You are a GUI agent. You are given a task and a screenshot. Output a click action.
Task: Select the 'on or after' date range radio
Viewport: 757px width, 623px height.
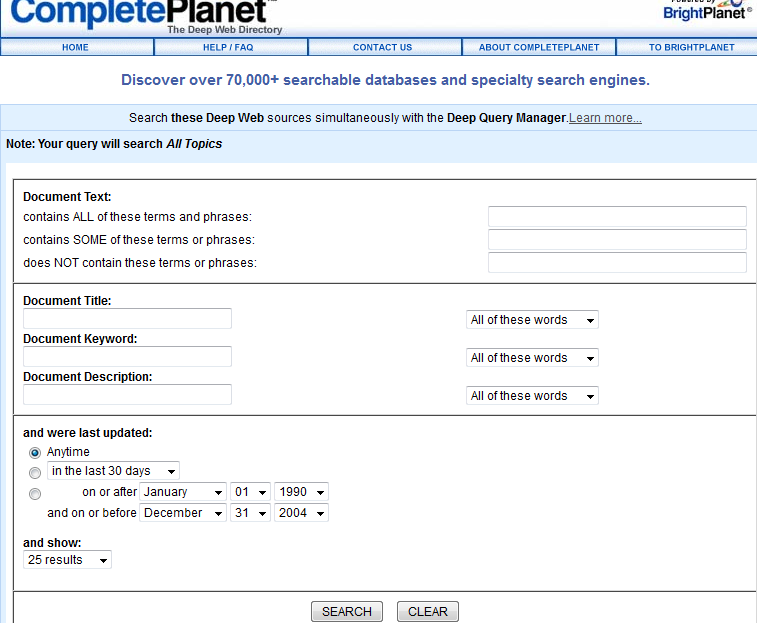click(x=35, y=494)
